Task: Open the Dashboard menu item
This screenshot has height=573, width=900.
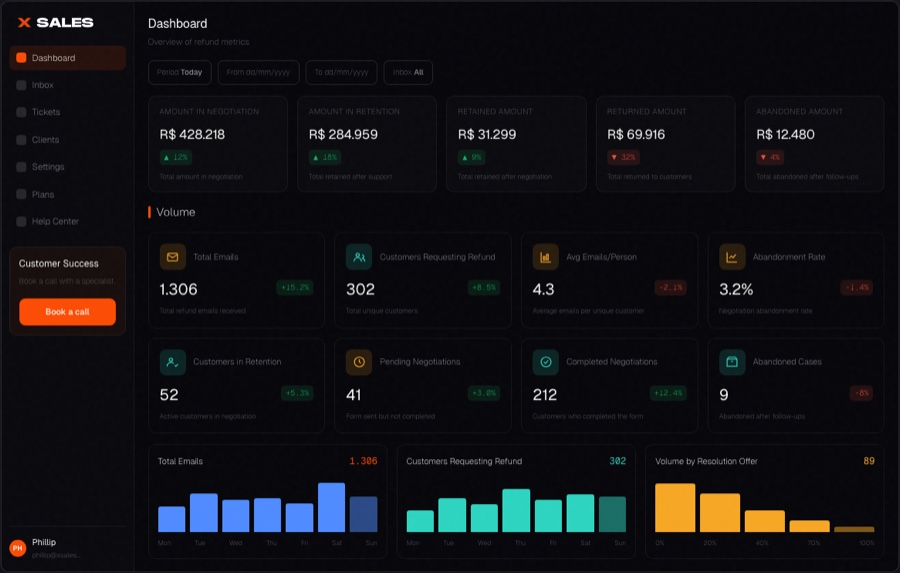Action: [x=67, y=57]
